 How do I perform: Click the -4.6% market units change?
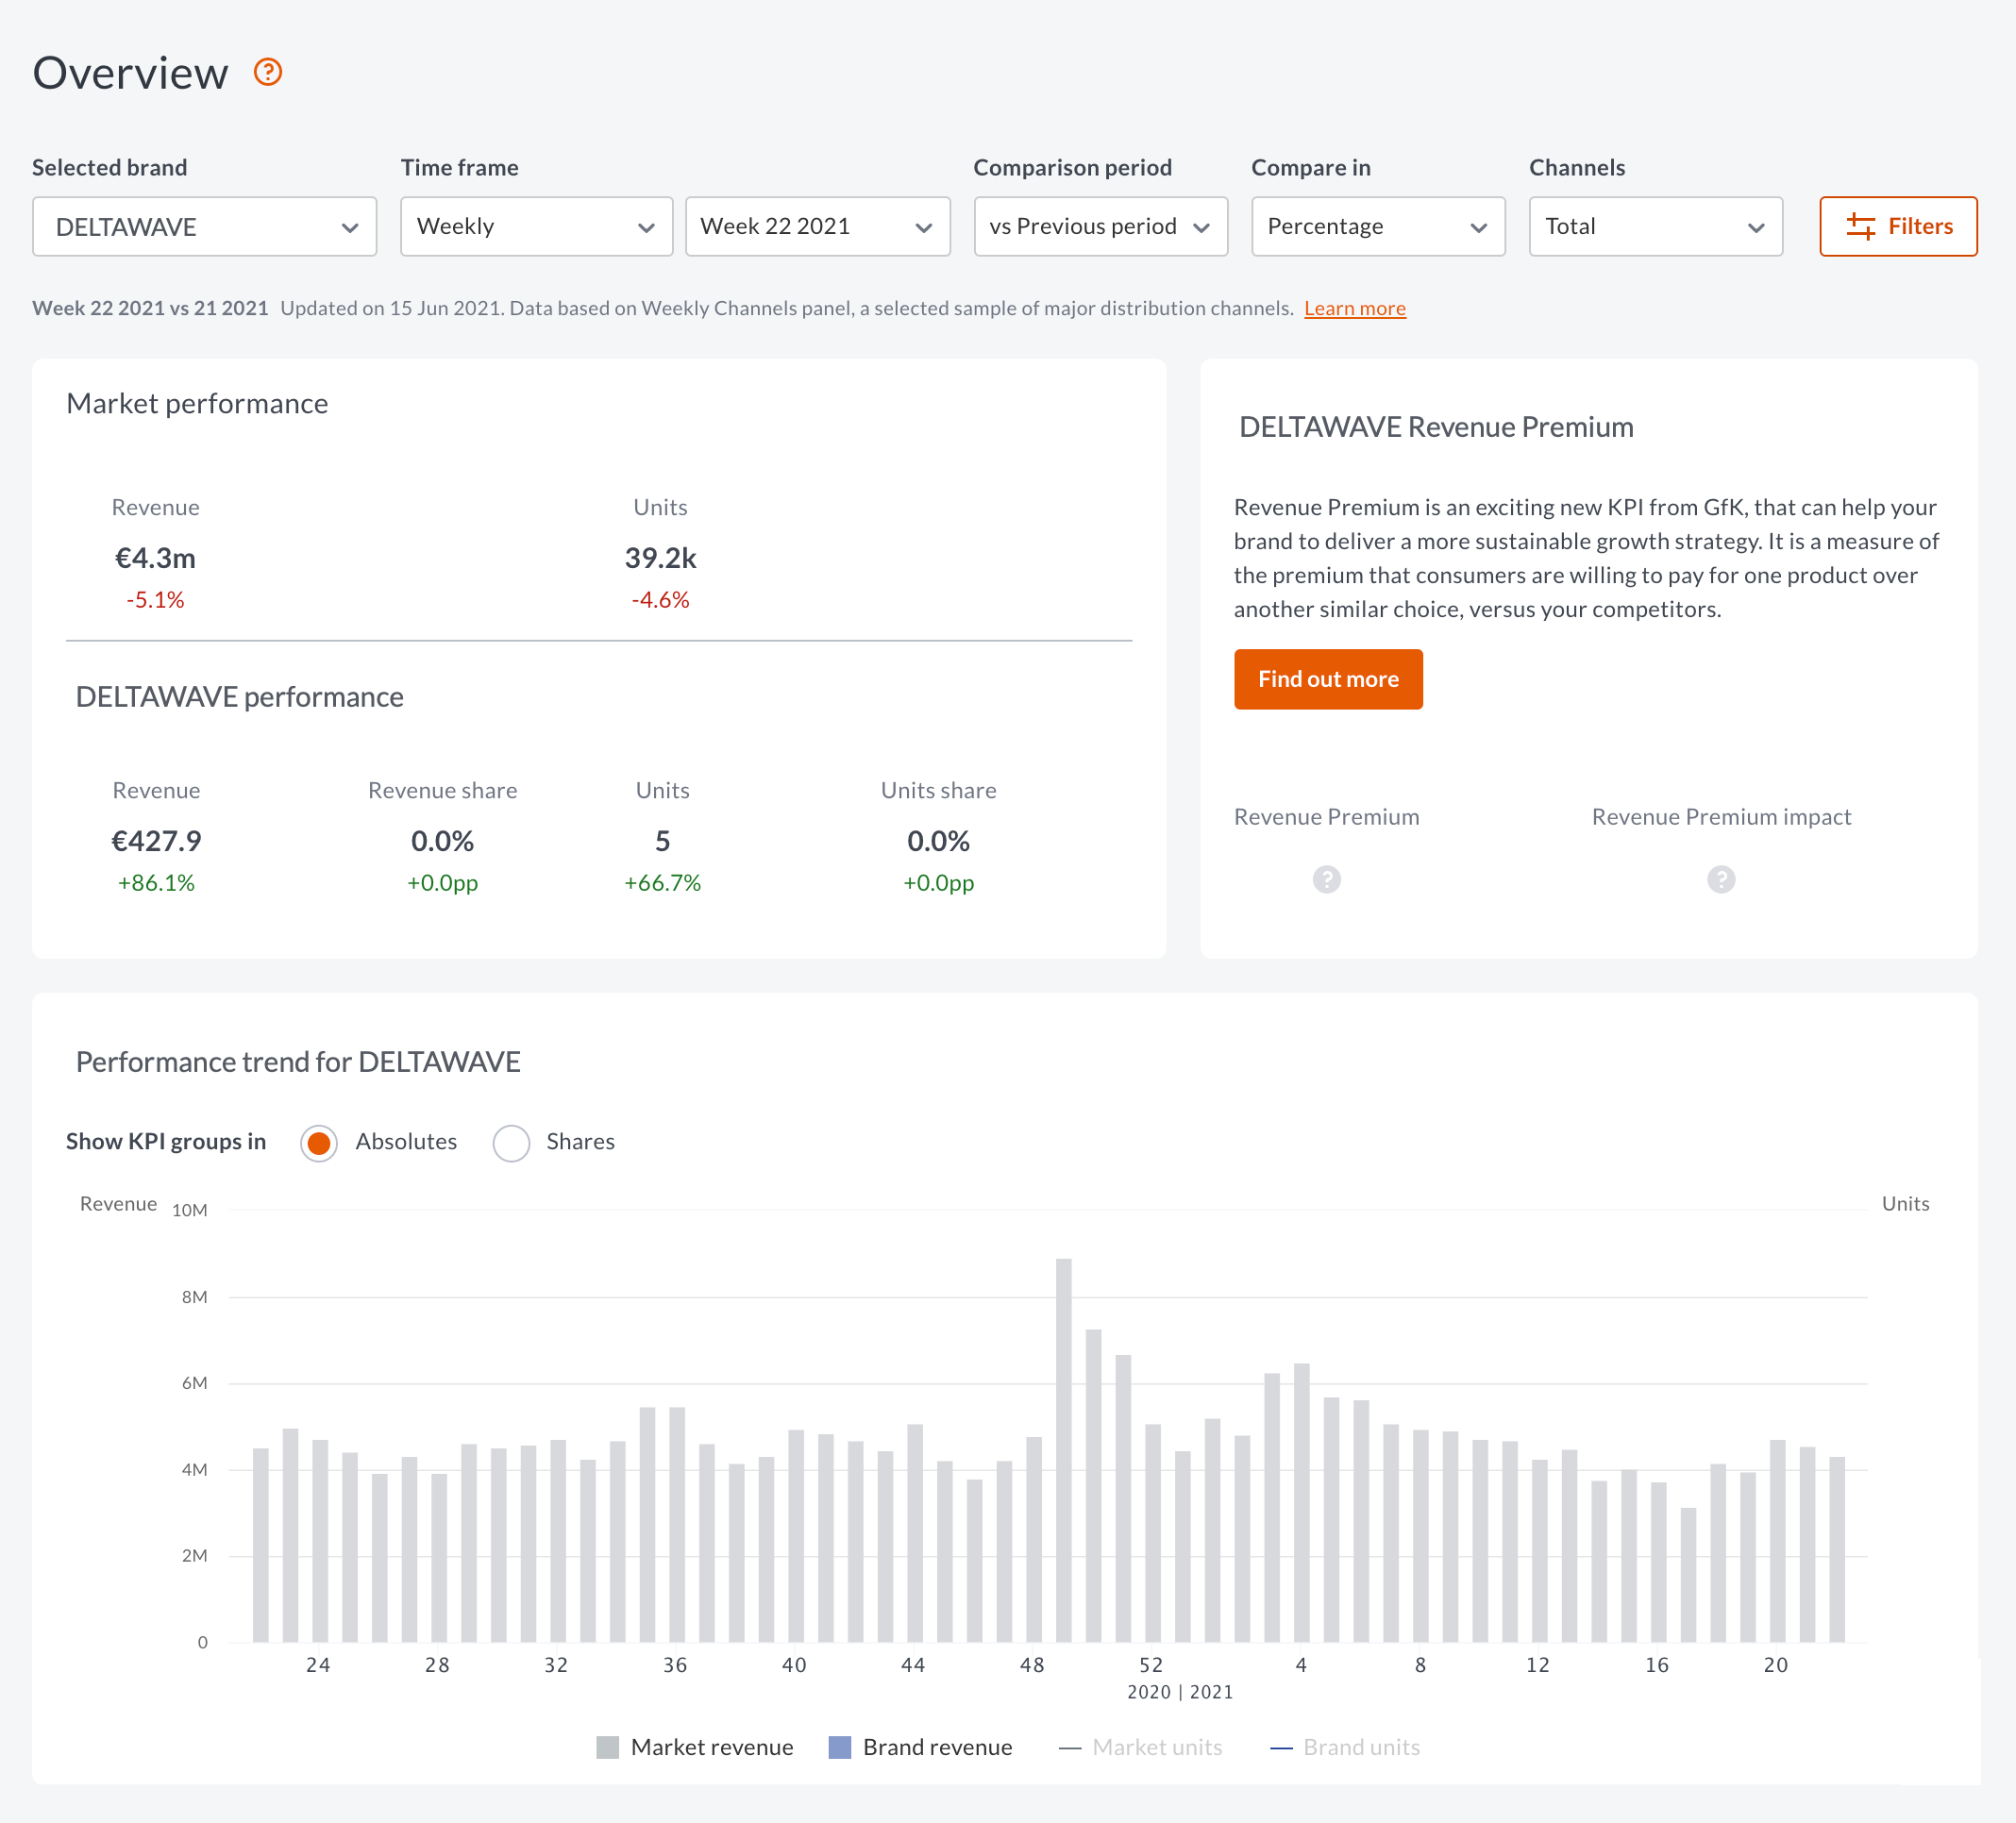point(660,600)
